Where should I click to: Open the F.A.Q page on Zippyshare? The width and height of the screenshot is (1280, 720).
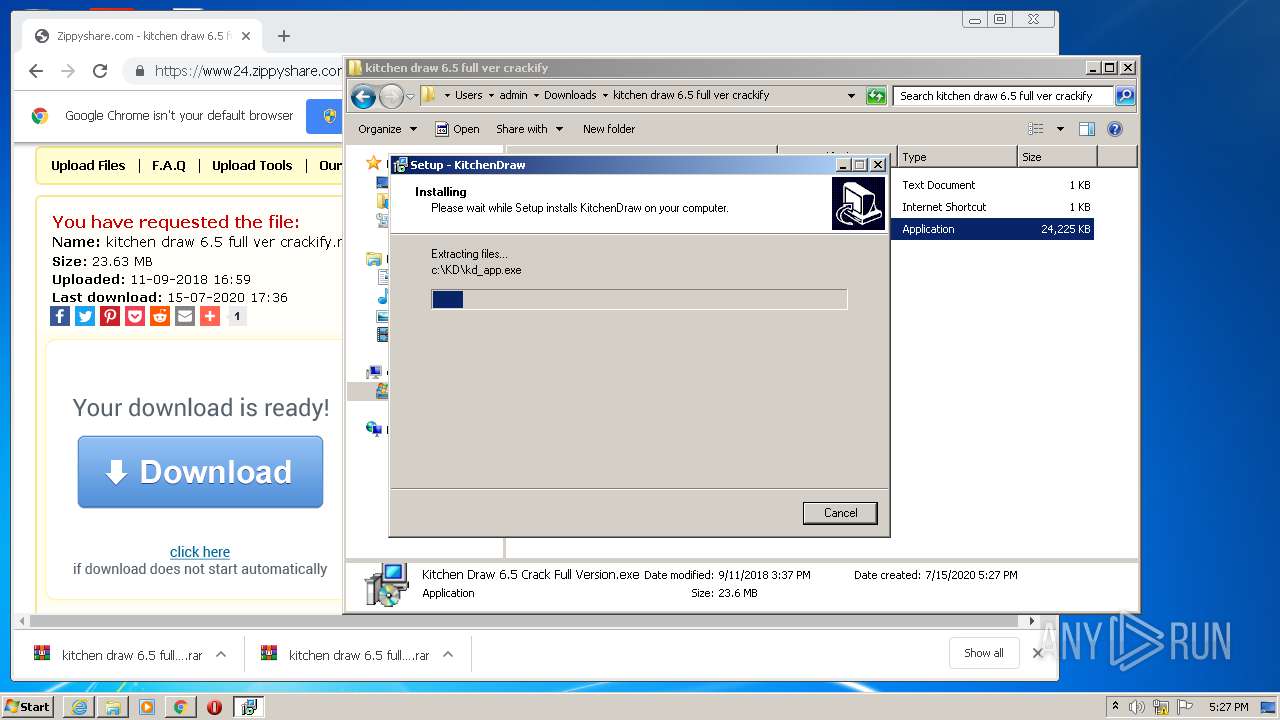169,166
